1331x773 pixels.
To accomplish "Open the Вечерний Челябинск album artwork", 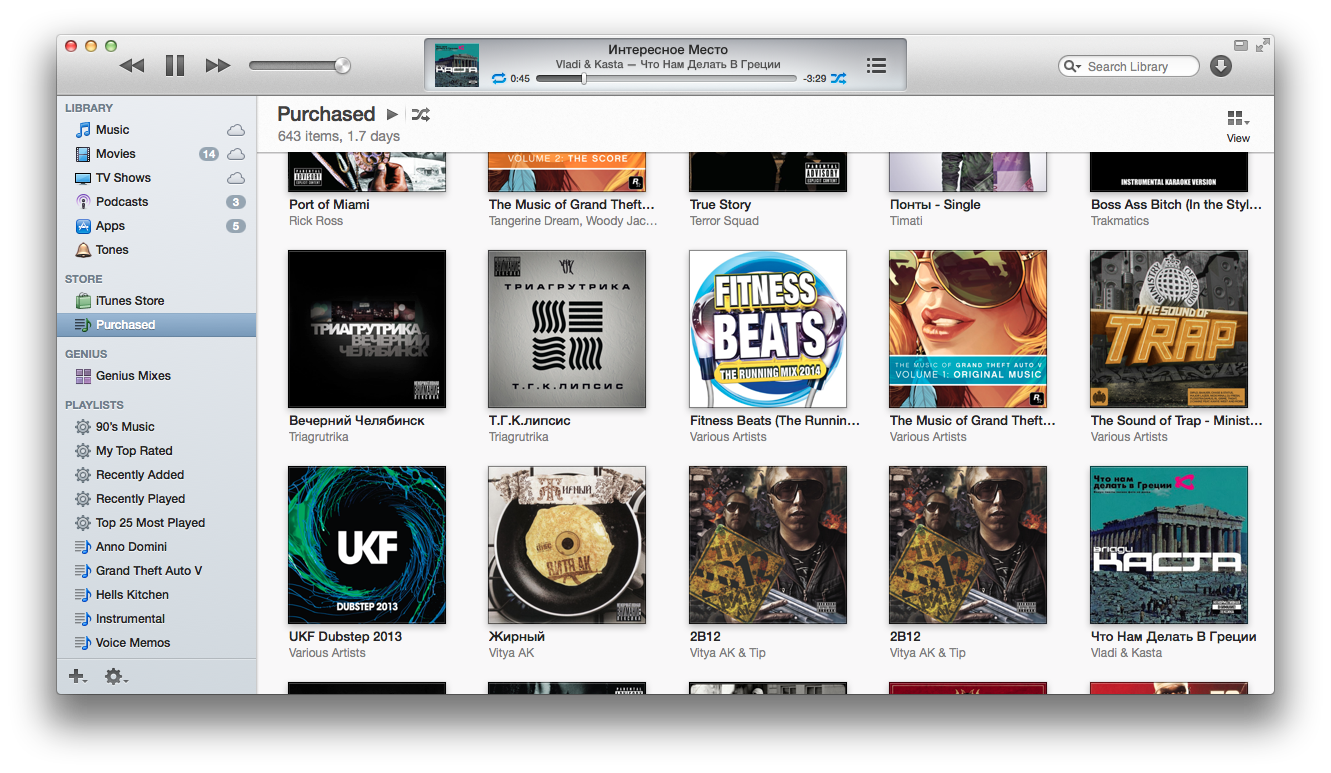I will [367, 329].
